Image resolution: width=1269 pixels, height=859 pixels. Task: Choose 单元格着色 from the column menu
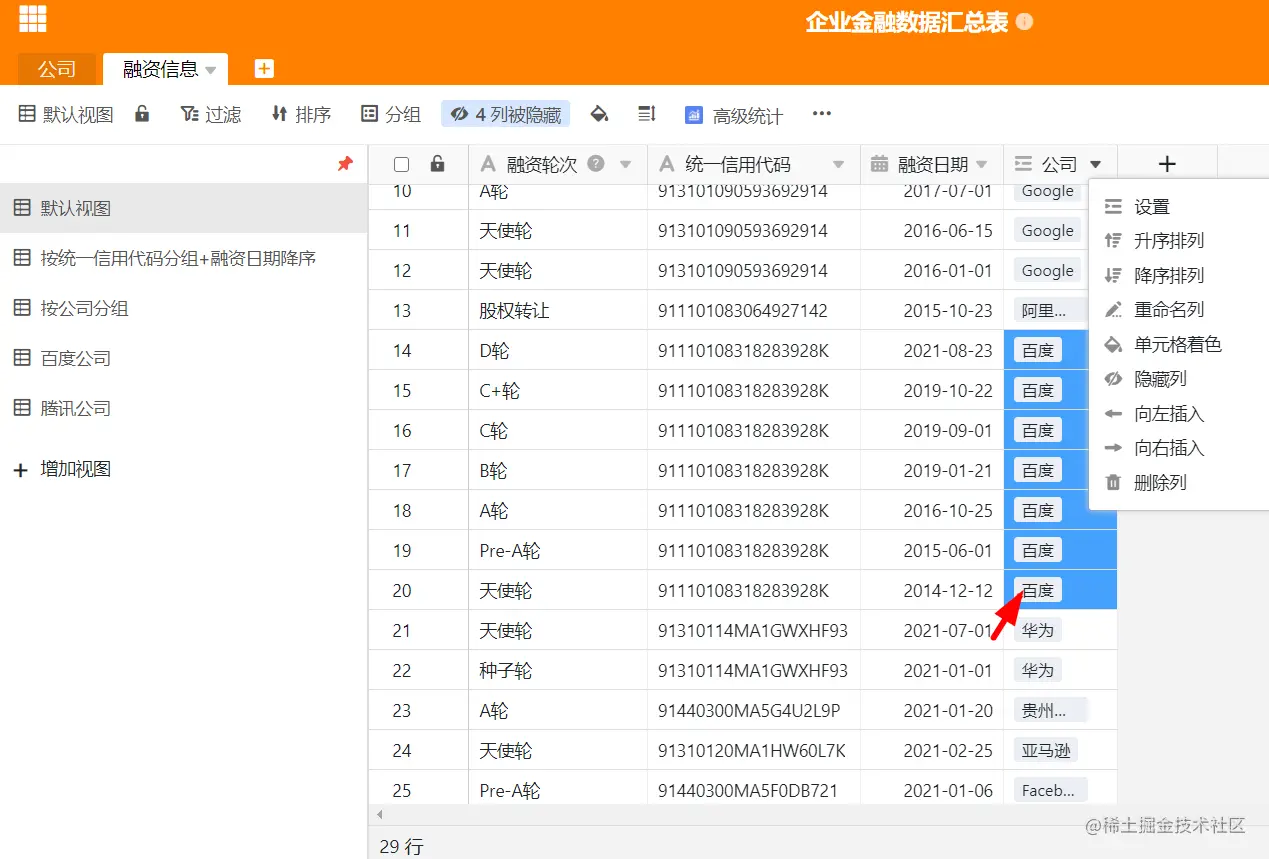[x=1178, y=345]
